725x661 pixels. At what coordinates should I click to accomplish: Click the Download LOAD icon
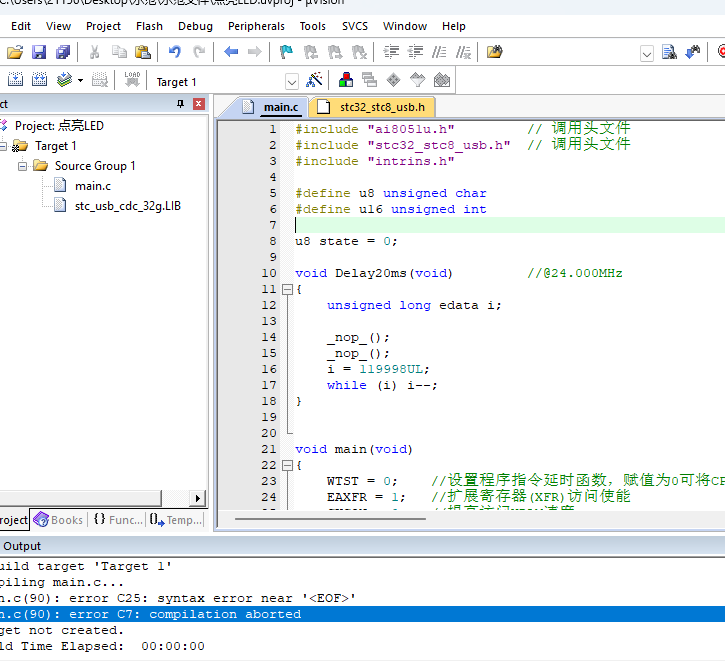pos(132,81)
